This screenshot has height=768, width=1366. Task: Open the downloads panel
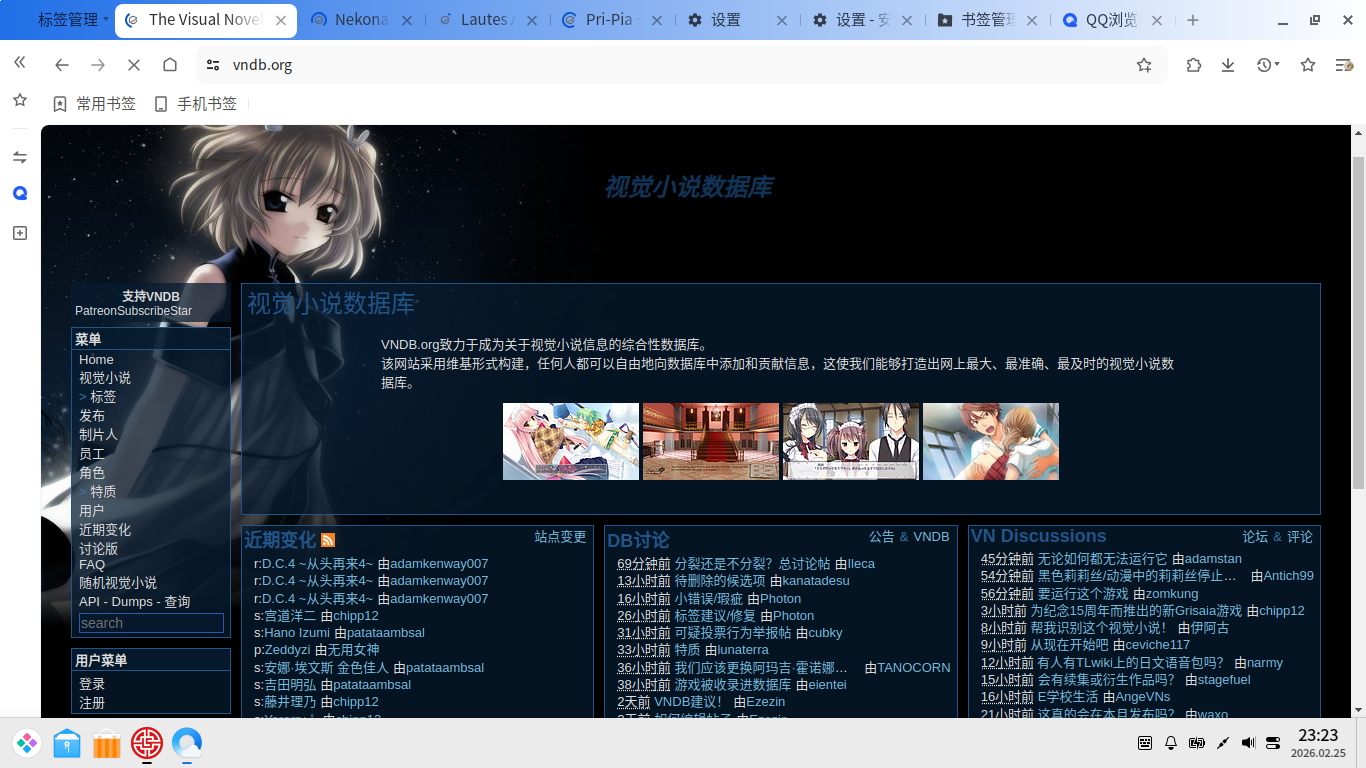pos(1228,65)
